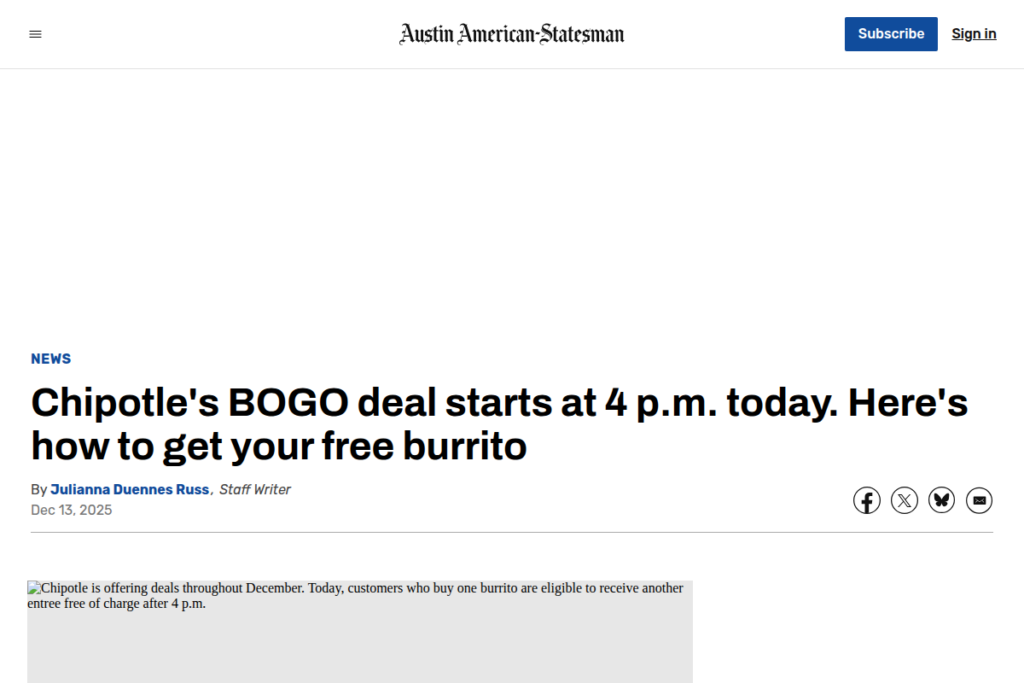Click the Dec 13, 2025 publish date
Image resolution: width=1024 pixels, height=683 pixels.
pyautogui.click(x=71, y=510)
